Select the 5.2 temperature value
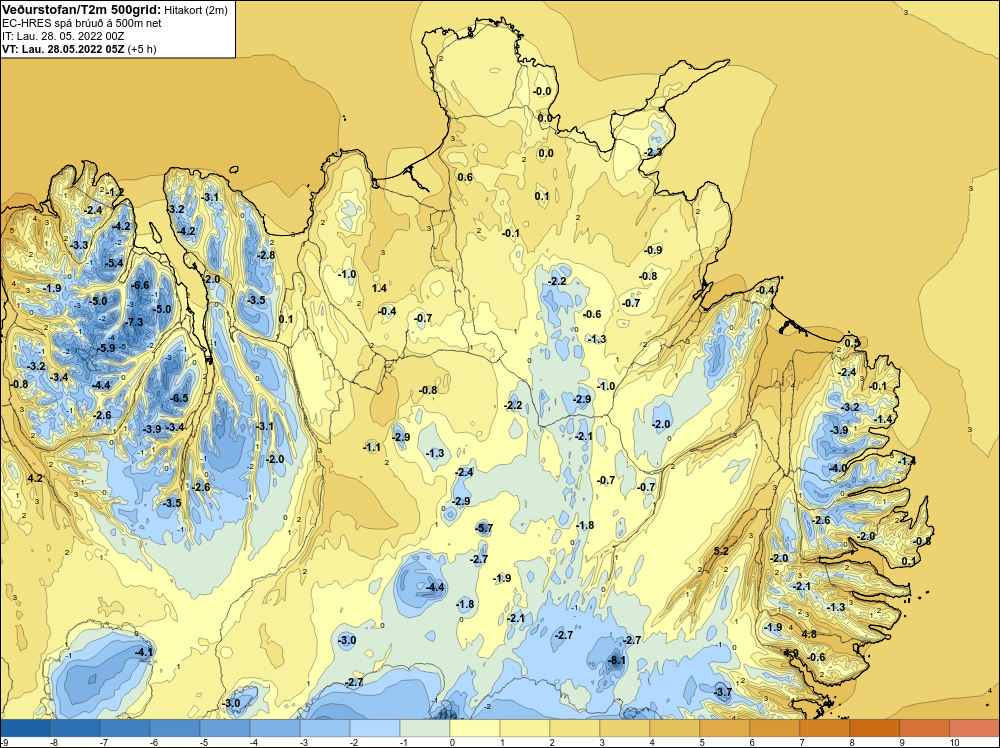Image resolution: width=1000 pixels, height=748 pixels. click(721, 552)
